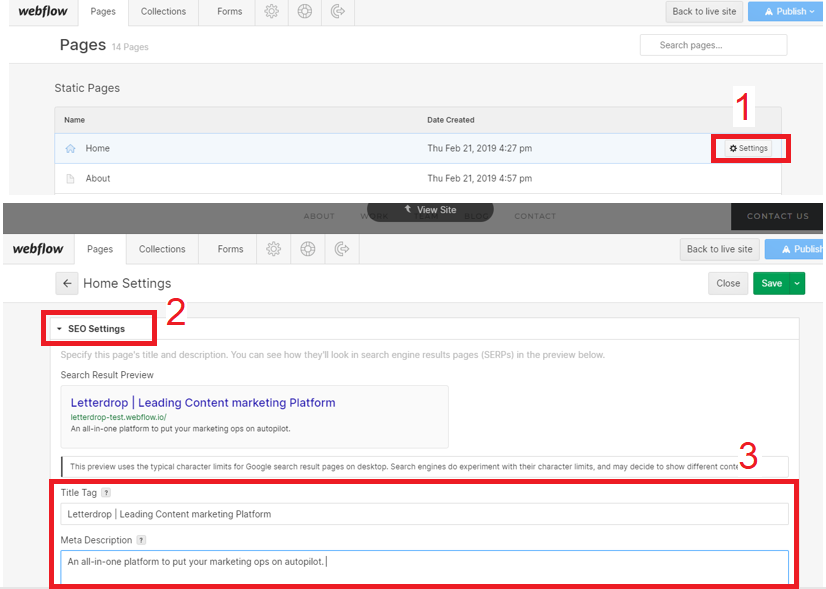Open the Save button dropdown arrow
This screenshot has height=589, width=826.
tap(796, 283)
